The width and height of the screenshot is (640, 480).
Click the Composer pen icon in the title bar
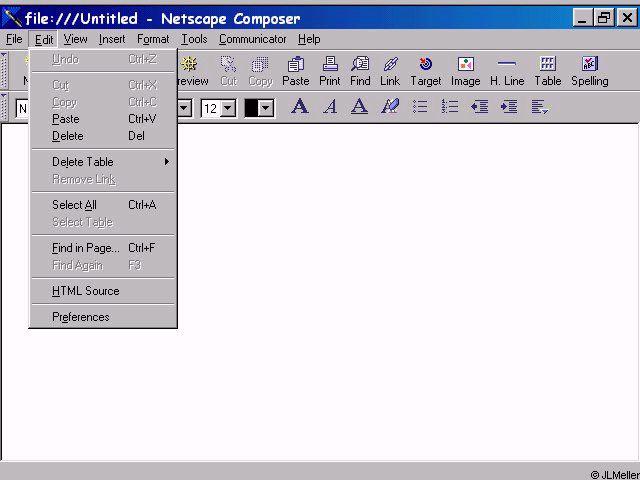pyautogui.click(x=12, y=18)
